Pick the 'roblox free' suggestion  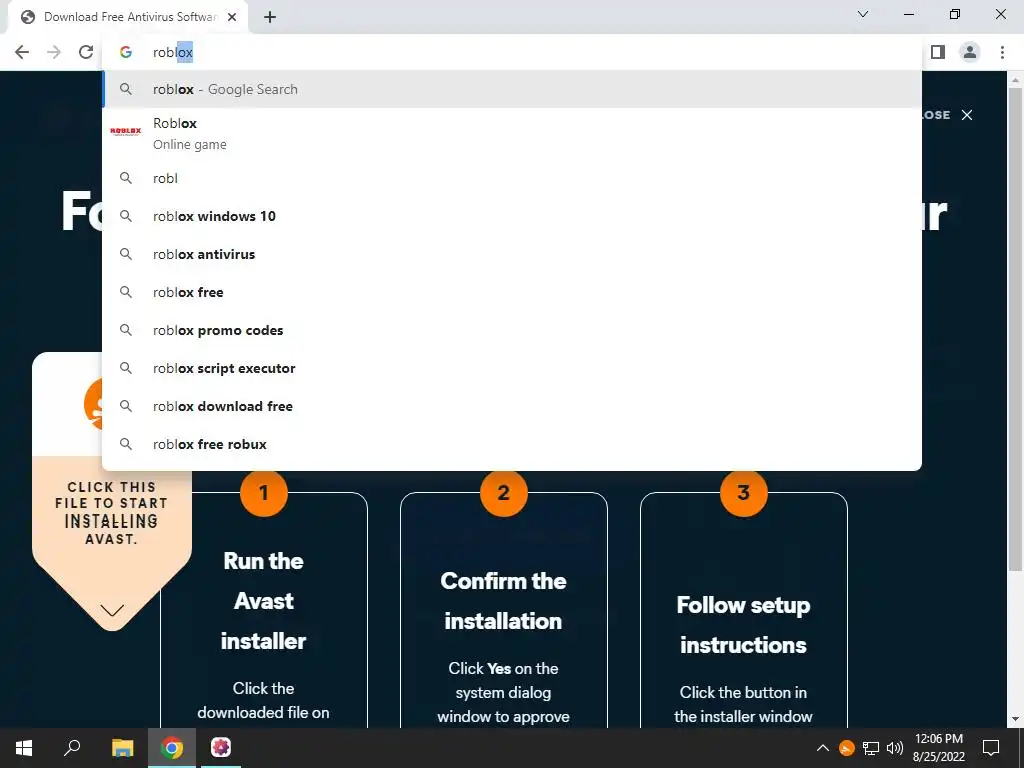tap(512, 292)
